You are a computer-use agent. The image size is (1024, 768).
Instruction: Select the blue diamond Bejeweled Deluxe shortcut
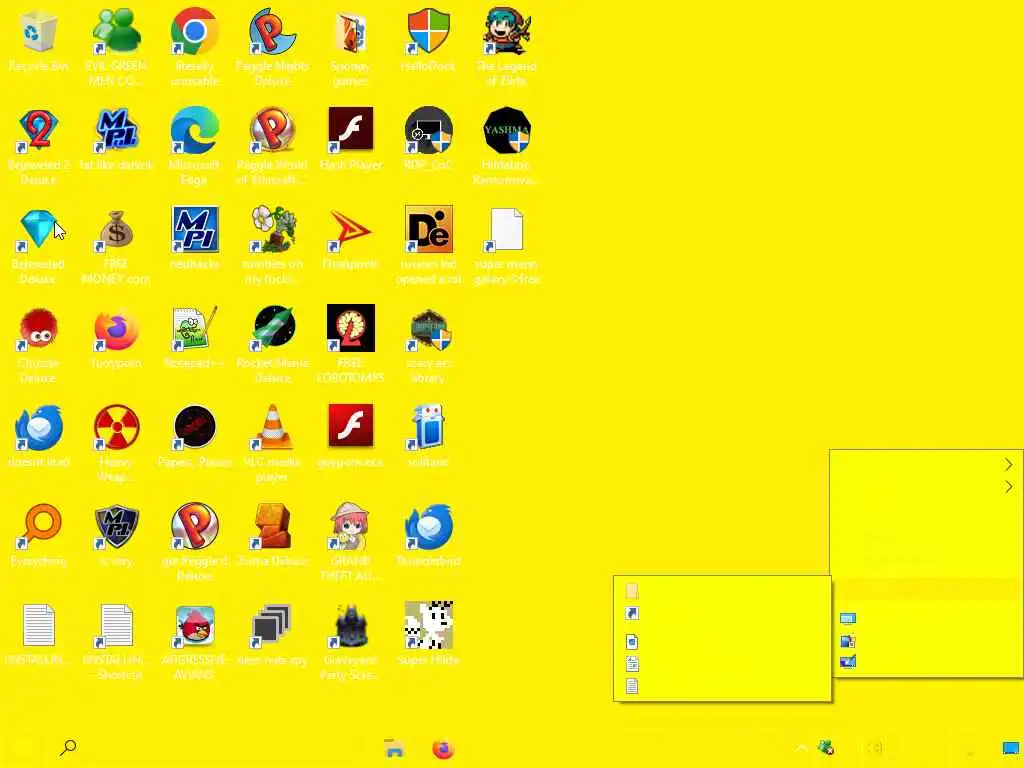pos(38,229)
